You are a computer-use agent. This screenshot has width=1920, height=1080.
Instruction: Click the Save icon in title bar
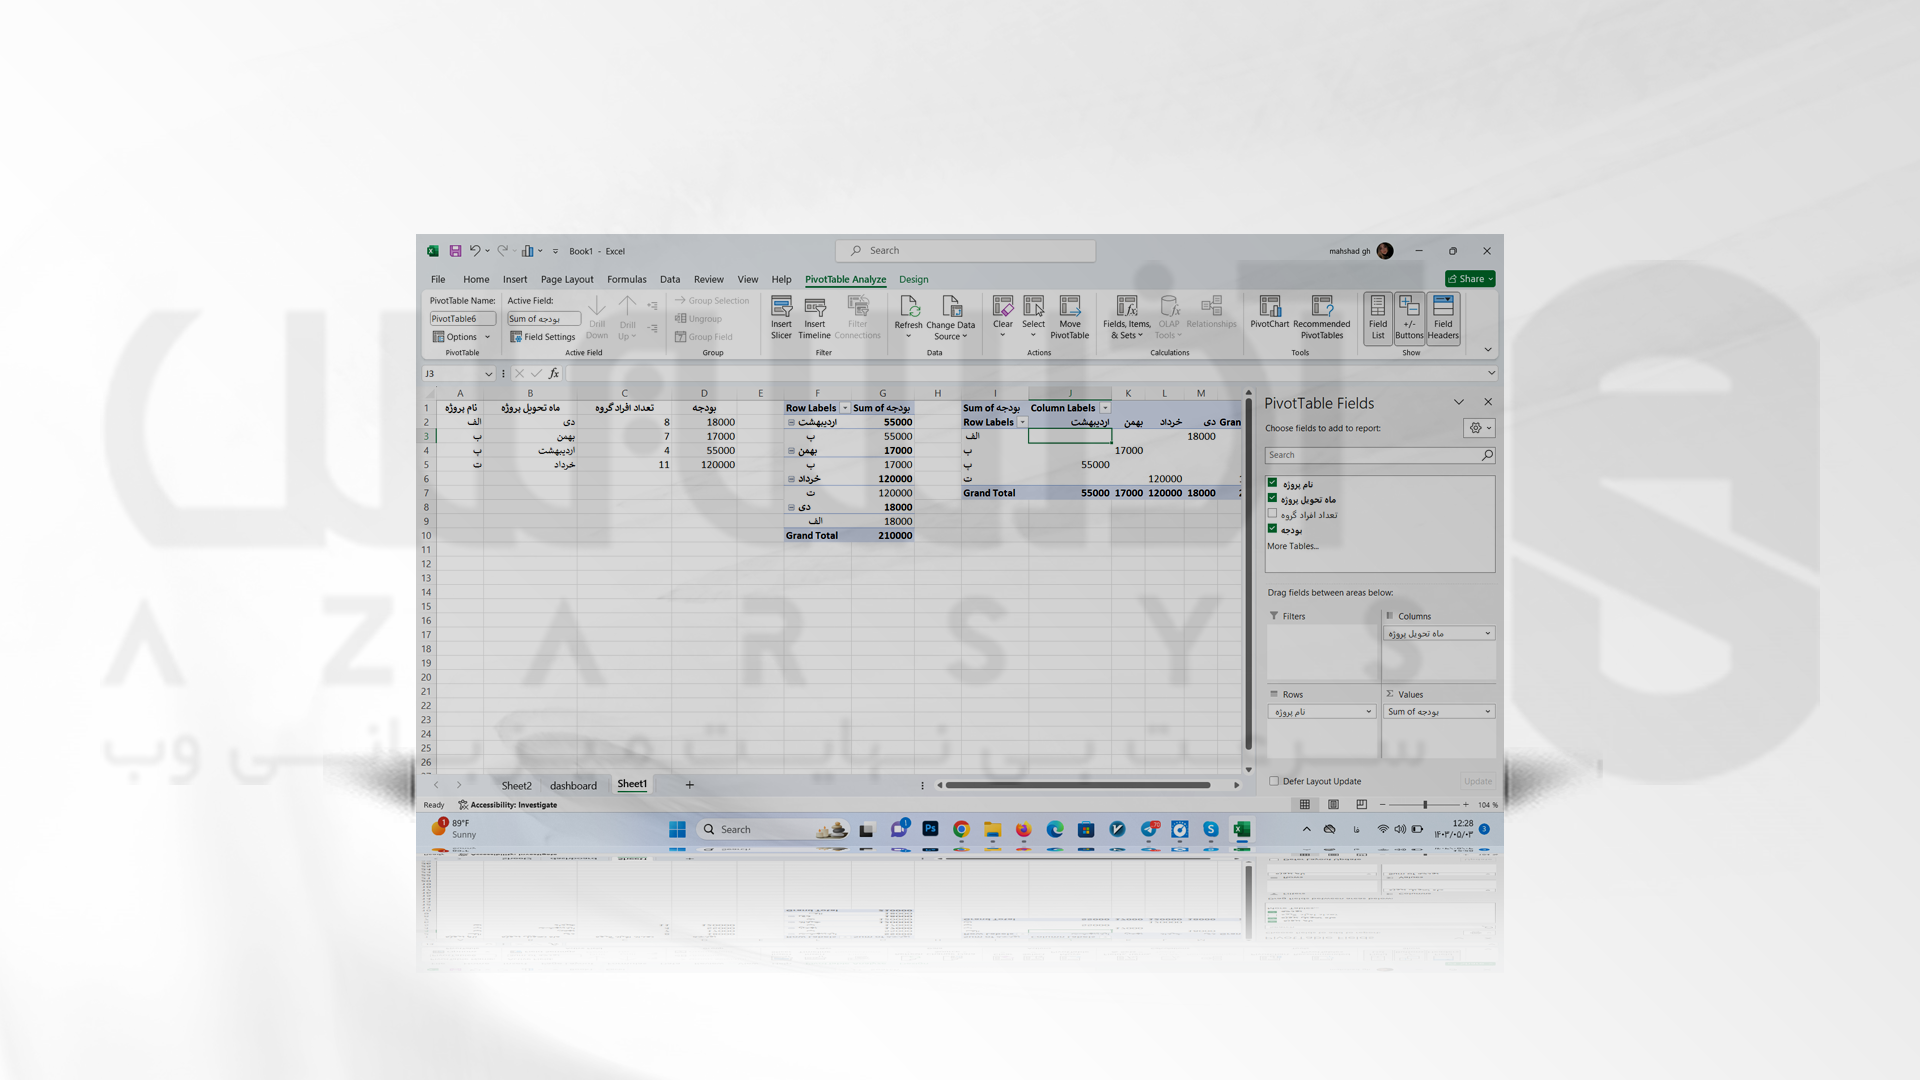click(455, 251)
